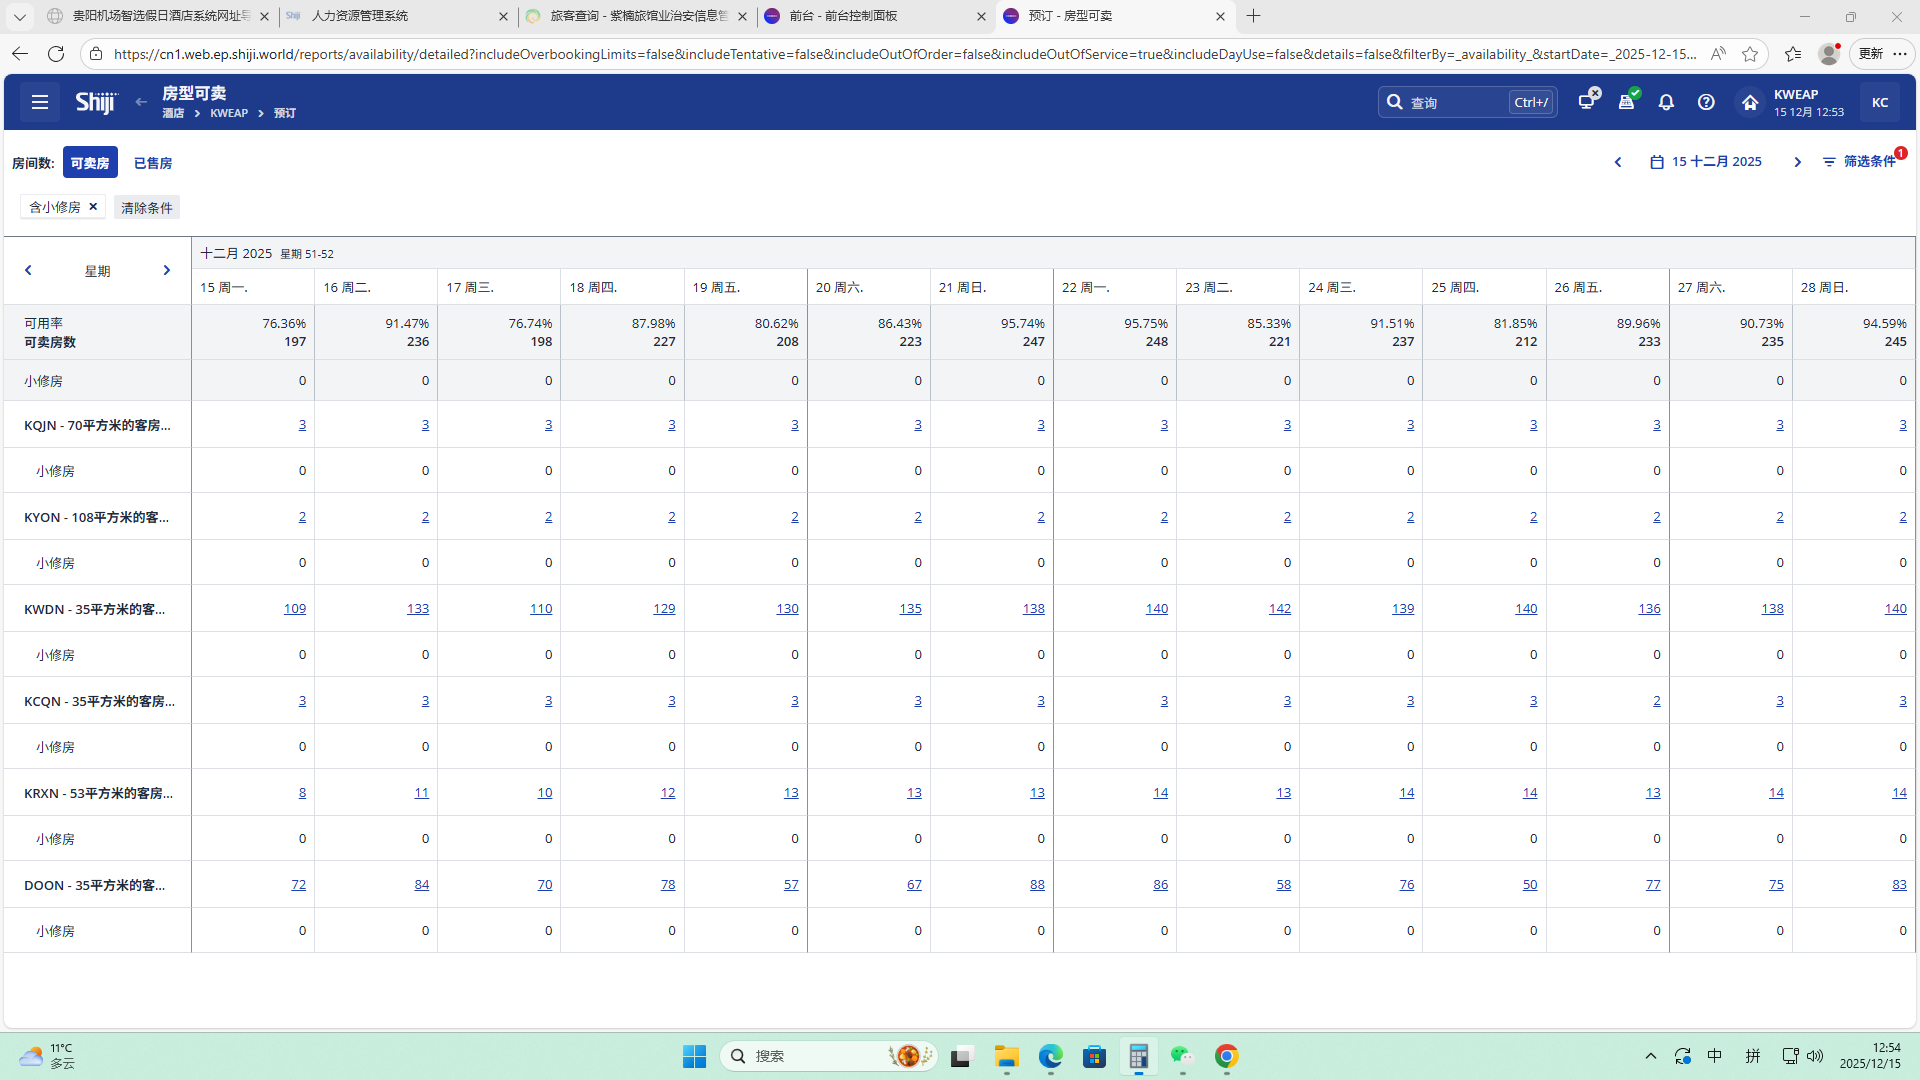Open the notifications bell
Screen dimensions: 1920x1080
[1666, 102]
